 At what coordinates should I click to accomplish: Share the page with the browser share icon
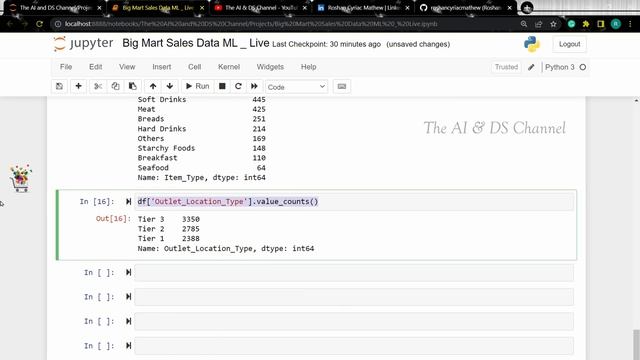tap(538, 24)
